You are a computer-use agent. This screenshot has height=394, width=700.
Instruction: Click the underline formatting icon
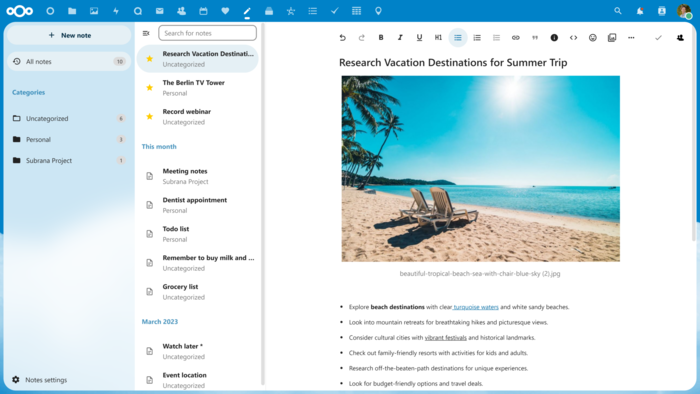point(419,37)
